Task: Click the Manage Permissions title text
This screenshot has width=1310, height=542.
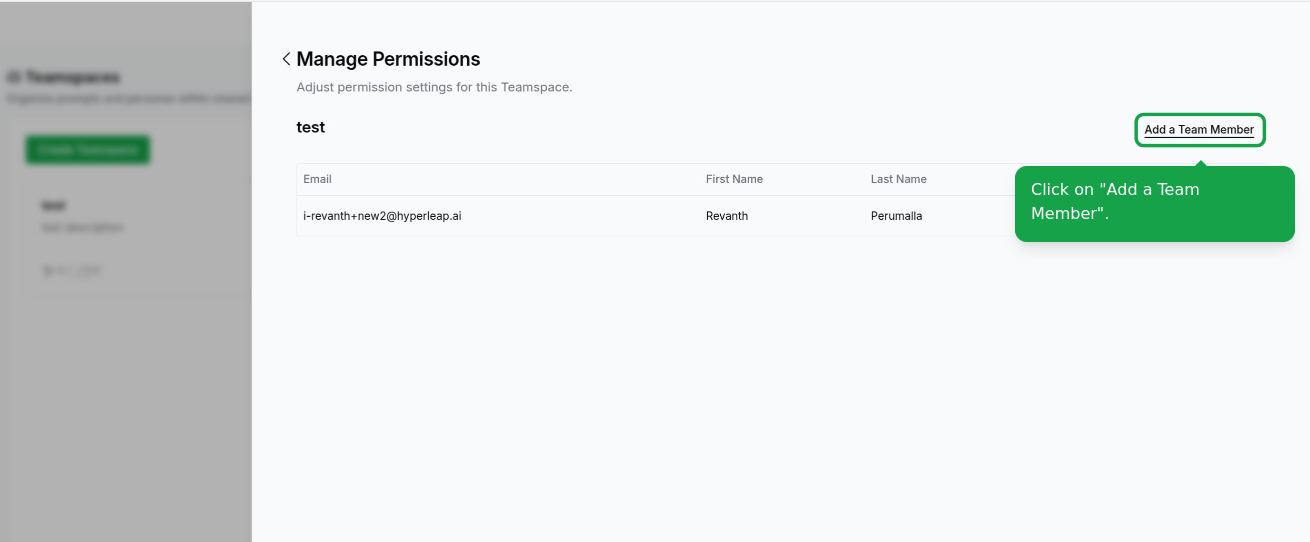Action: click(x=388, y=59)
